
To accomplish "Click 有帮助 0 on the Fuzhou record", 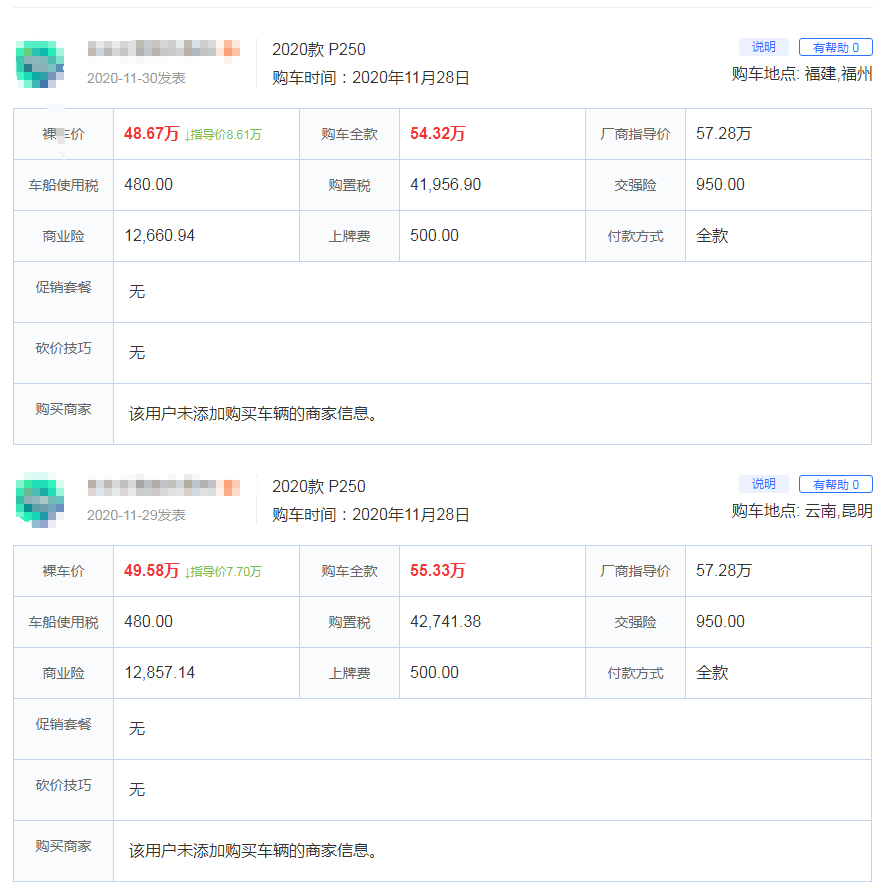I will pos(835,47).
